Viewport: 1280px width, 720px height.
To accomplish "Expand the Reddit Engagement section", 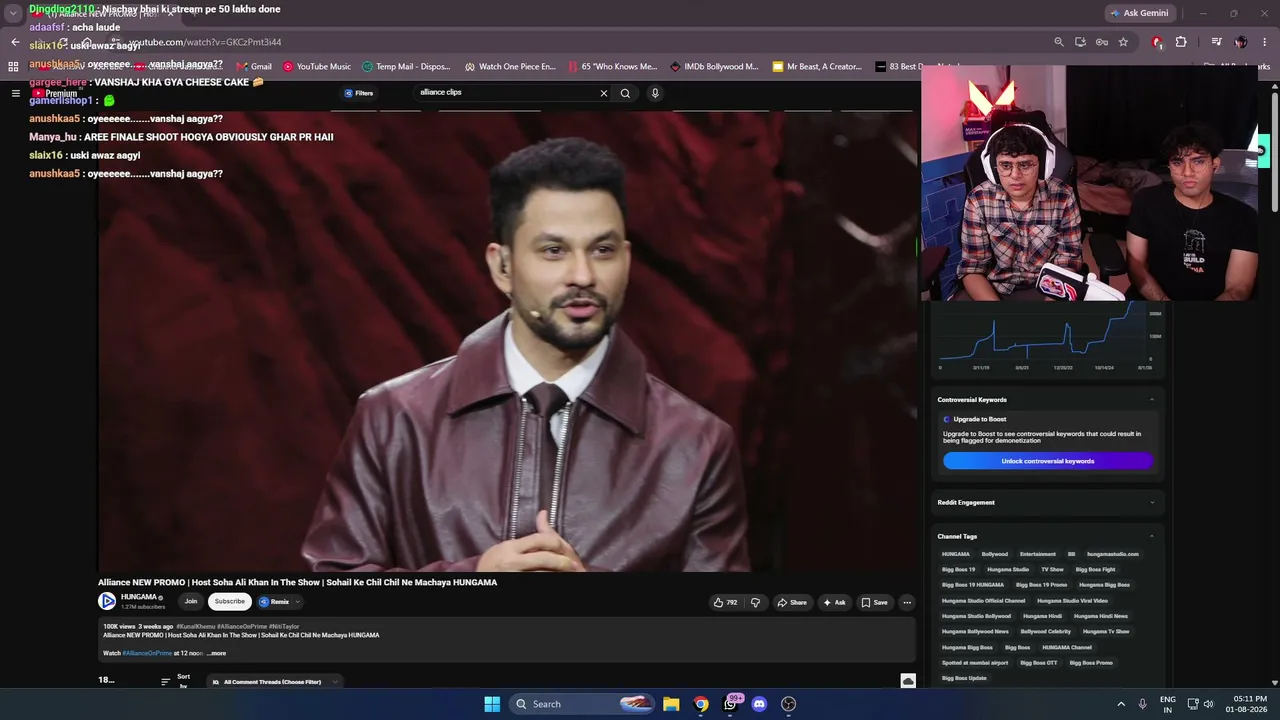I will pos(1152,502).
